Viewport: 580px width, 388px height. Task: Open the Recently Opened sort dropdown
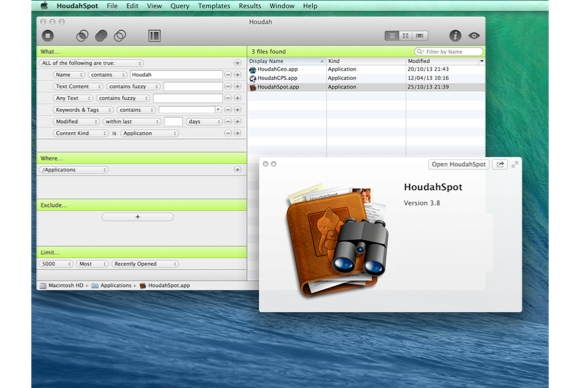pyautogui.click(x=145, y=264)
